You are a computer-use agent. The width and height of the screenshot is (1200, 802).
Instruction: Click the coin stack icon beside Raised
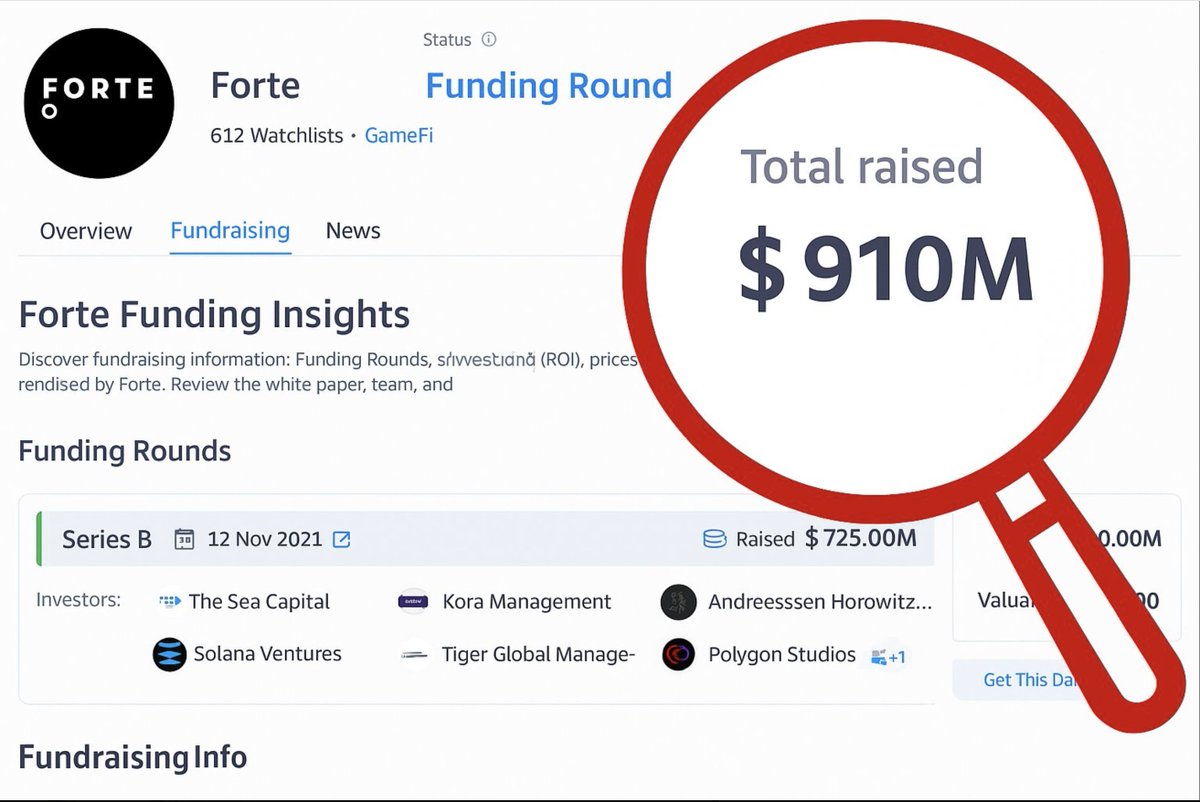tap(714, 540)
